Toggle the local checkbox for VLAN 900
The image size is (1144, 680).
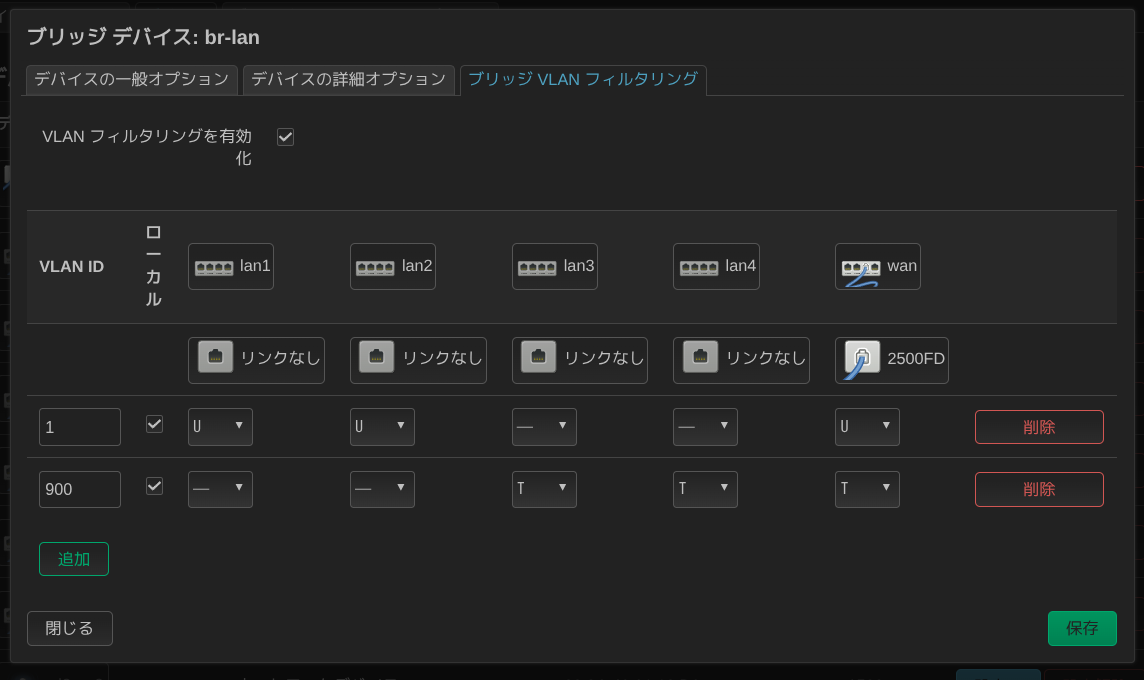(x=154, y=486)
